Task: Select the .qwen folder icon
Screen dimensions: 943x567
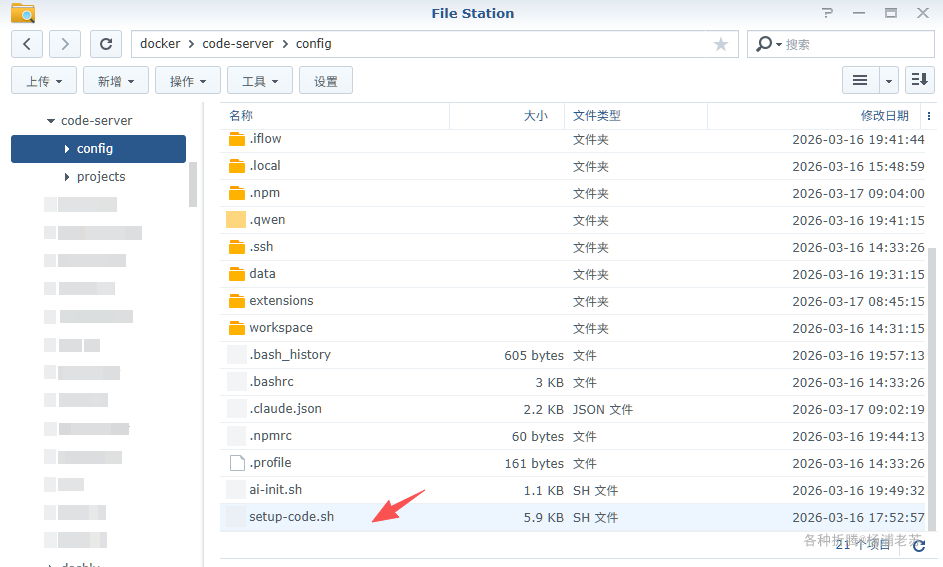Action: pos(236,219)
